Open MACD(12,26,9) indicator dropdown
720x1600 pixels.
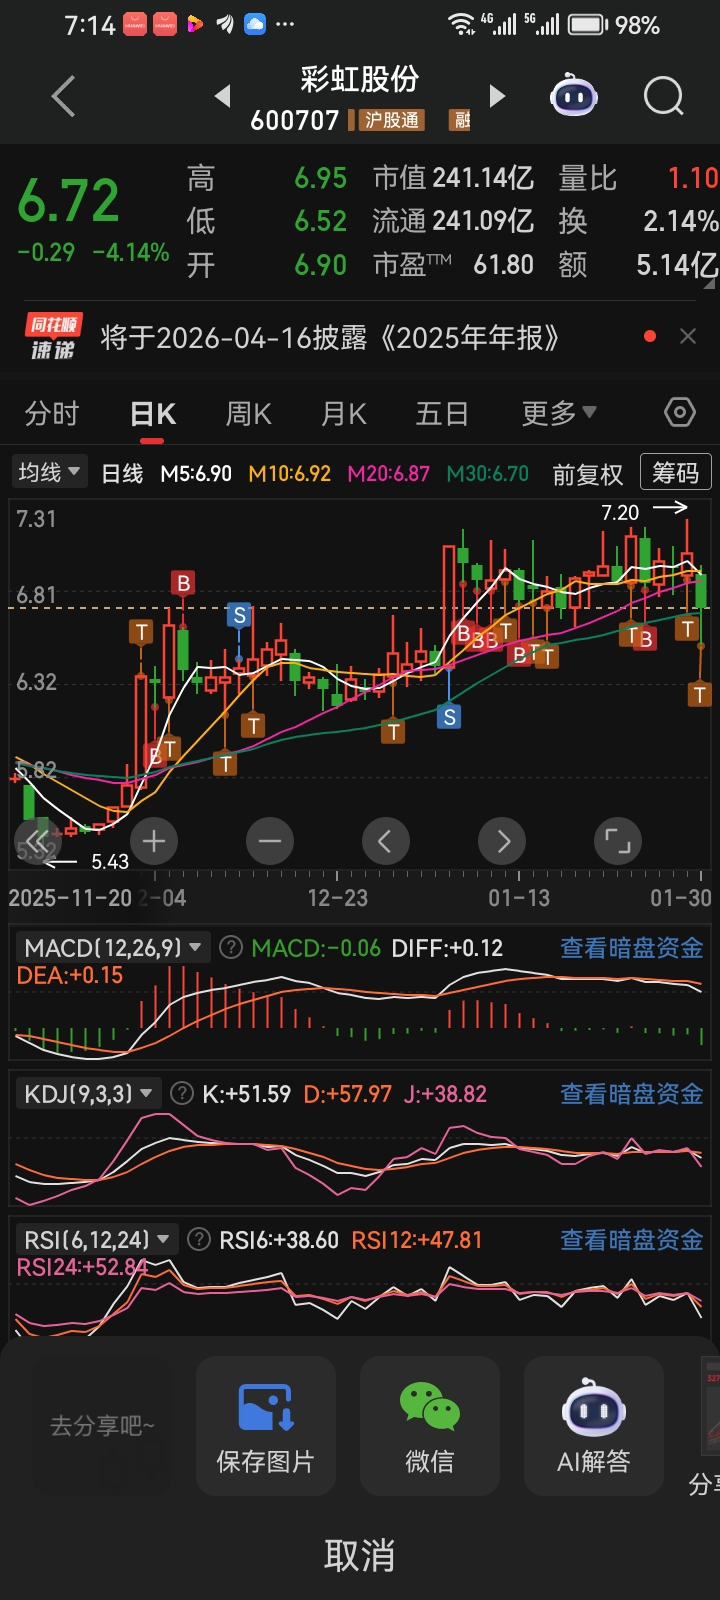[x=113, y=947]
